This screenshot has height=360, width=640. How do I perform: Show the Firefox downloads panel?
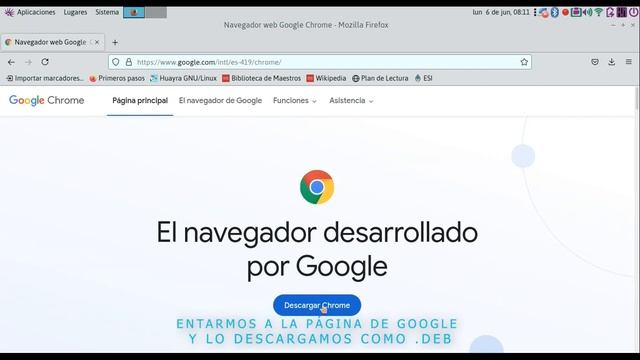click(611, 62)
